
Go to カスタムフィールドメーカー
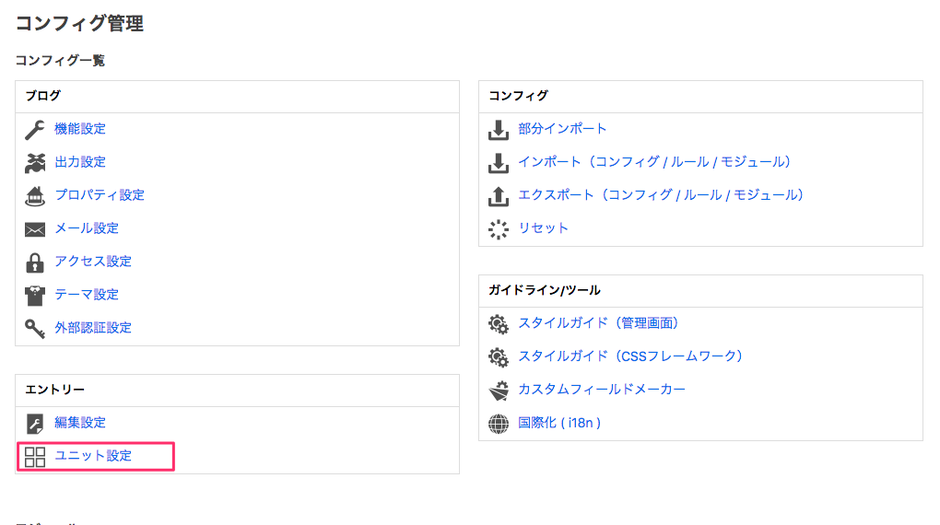602,389
